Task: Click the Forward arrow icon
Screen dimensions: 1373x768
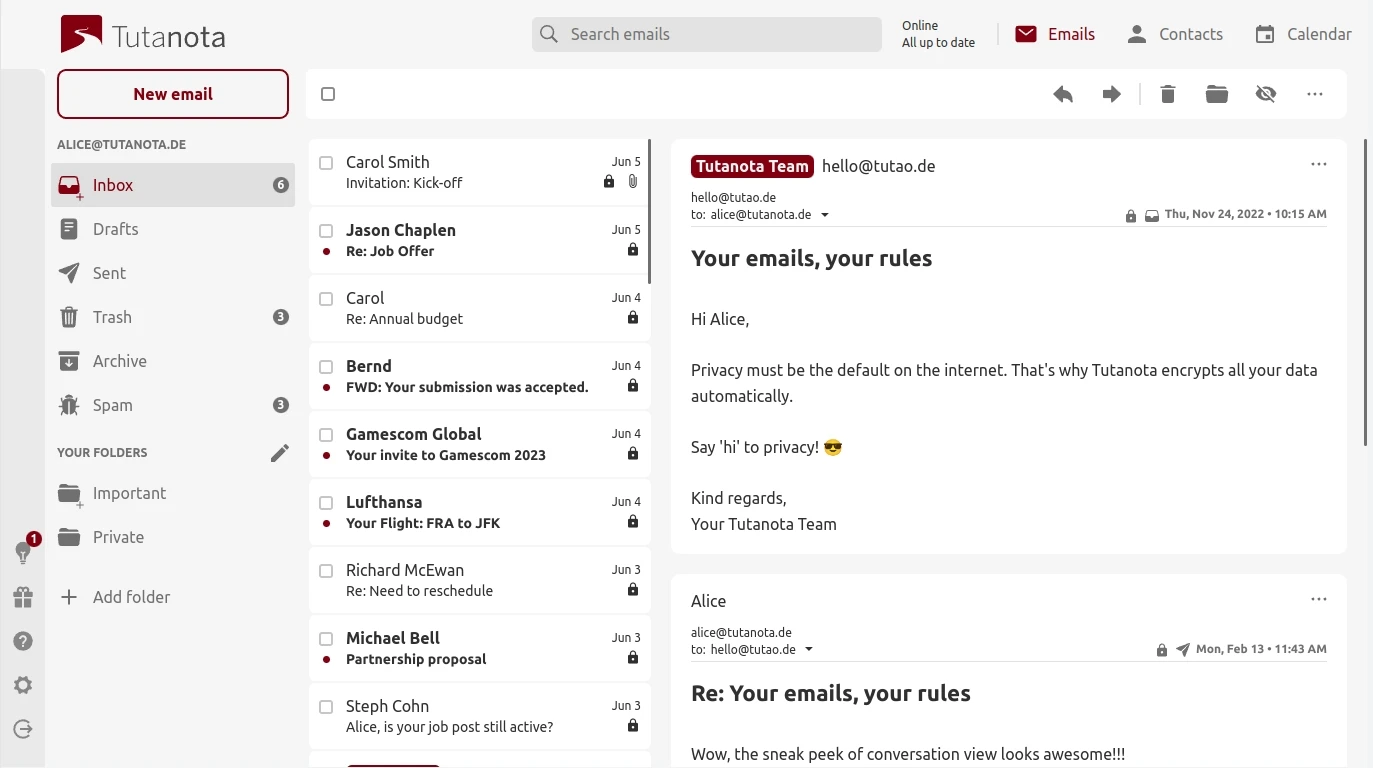Action: point(1111,94)
